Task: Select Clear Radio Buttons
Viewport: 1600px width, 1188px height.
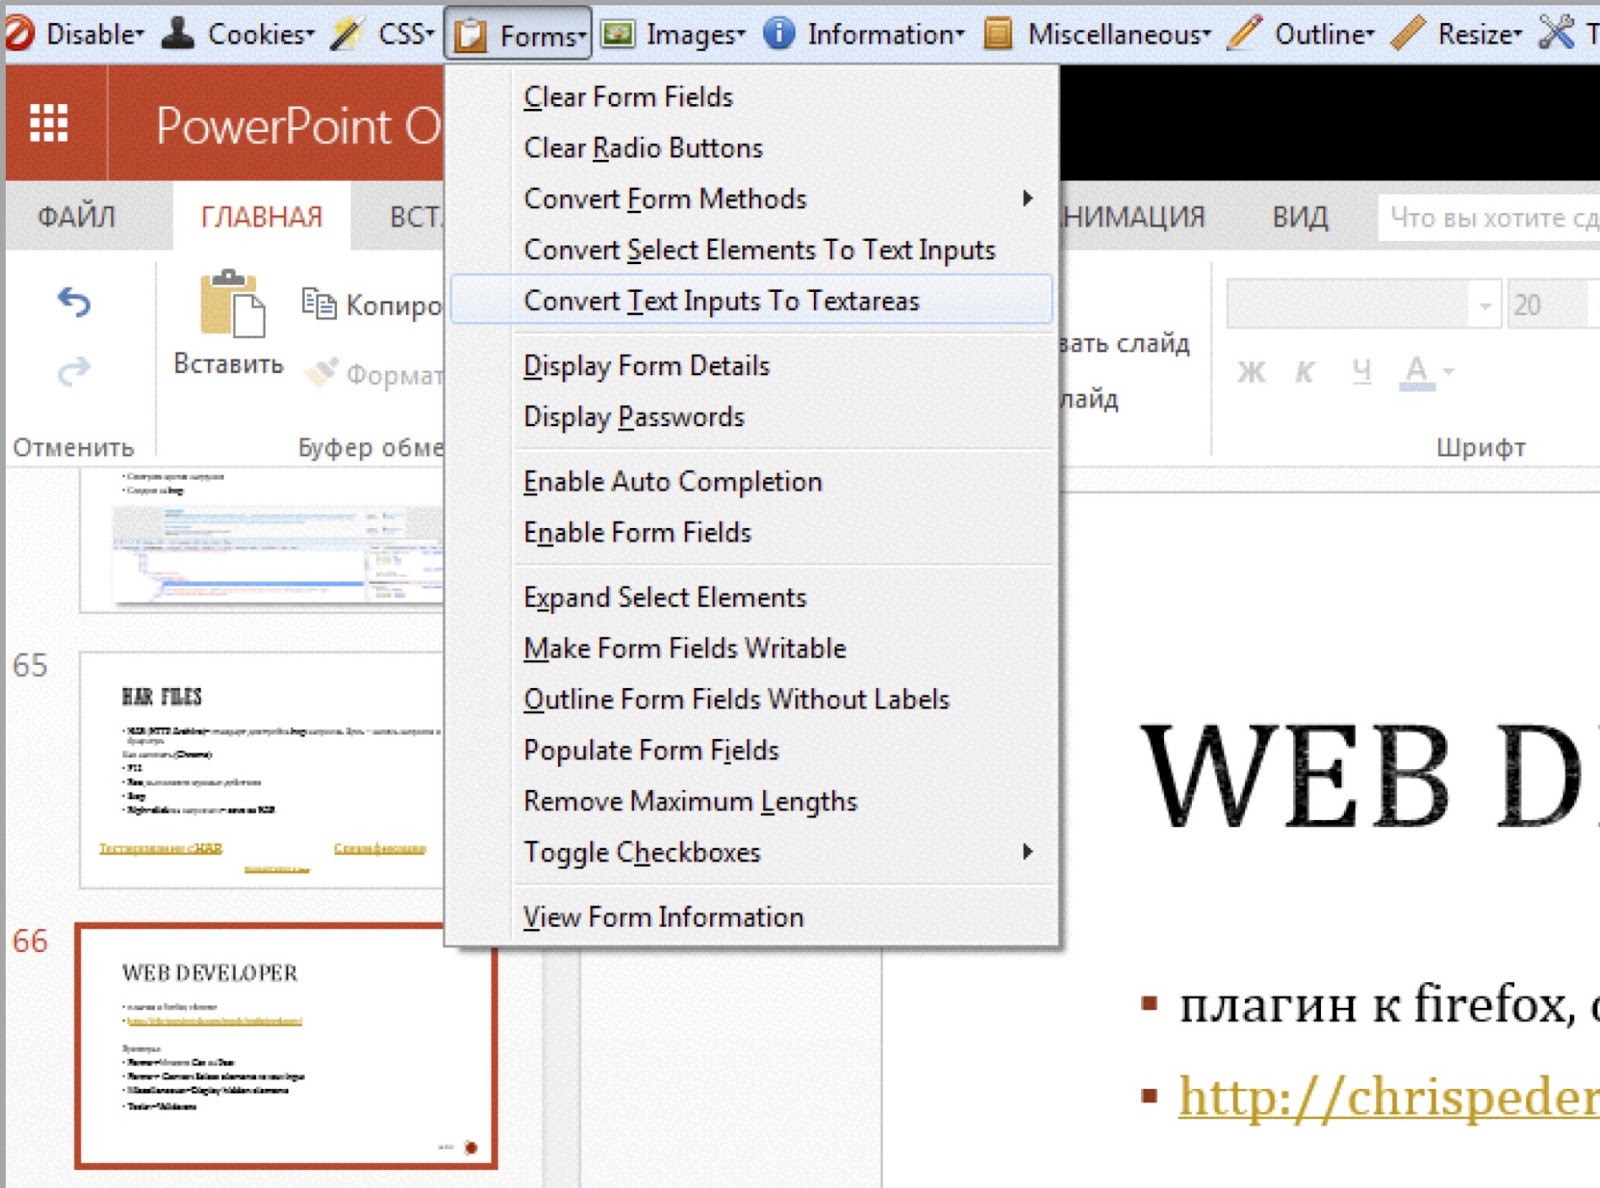Action: click(x=752, y=148)
